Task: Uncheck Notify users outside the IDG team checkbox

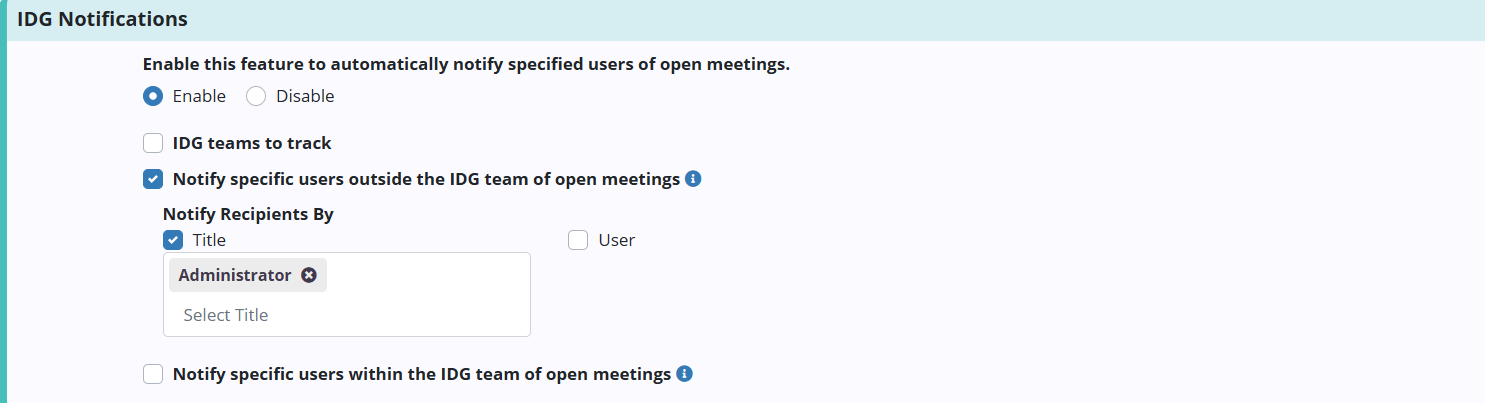Action: pyautogui.click(x=153, y=180)
